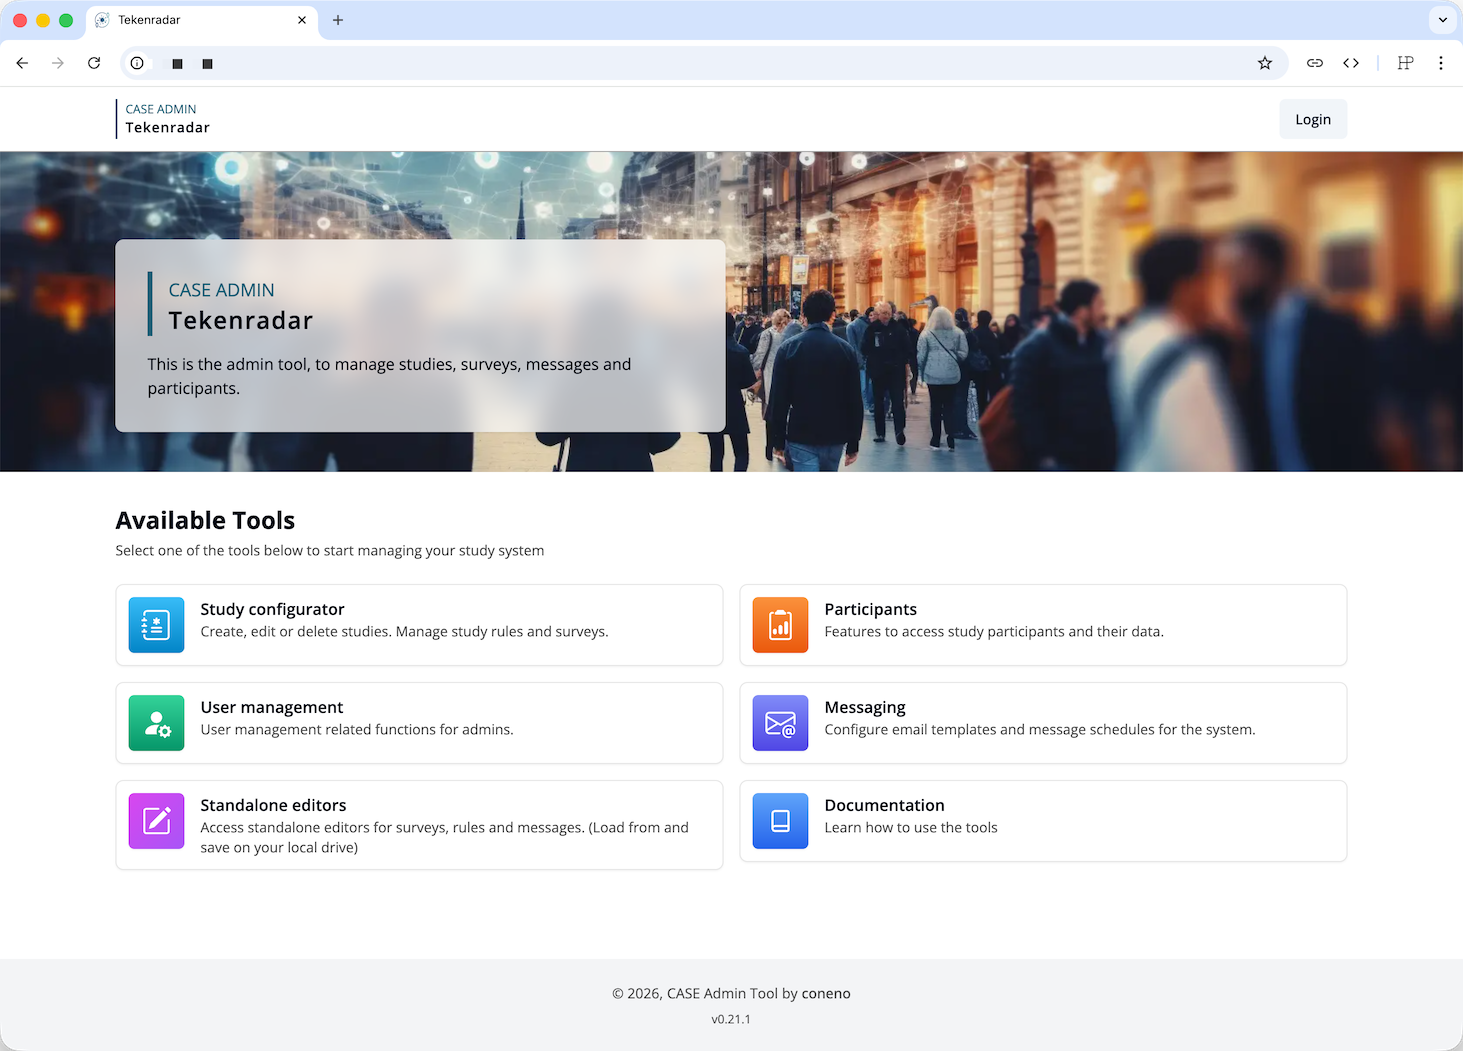Bookmark this page with the star icon
This screenshot has height=1051, width=1463.
pyautogui.click(x=1265, y=63)
